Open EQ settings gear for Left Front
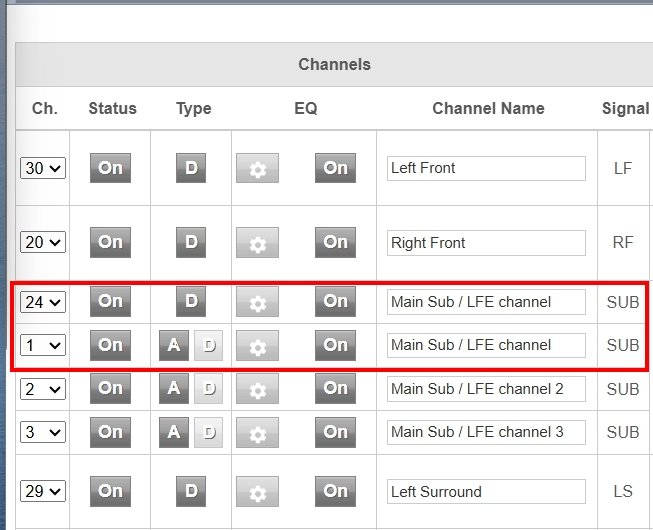 pos(257,168)
